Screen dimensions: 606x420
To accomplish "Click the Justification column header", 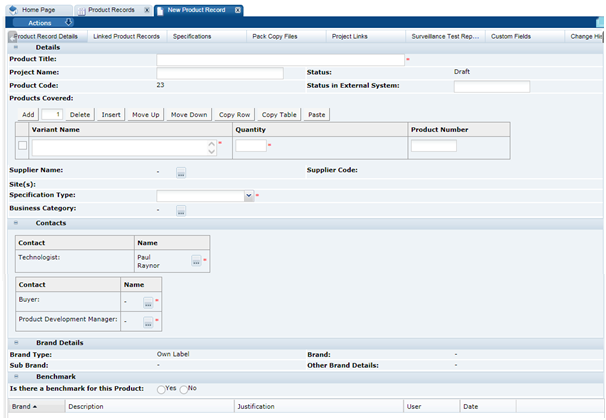I will [x=319, y=406].
